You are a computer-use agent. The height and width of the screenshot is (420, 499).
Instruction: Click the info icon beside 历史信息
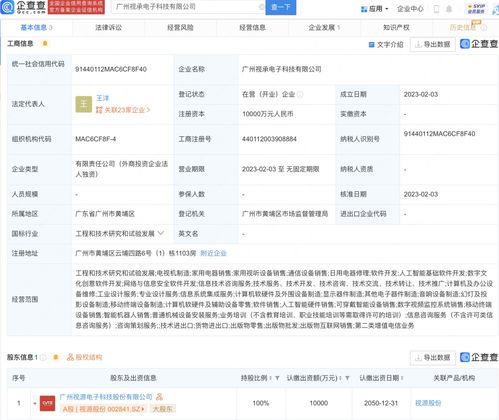pos(484,28)
